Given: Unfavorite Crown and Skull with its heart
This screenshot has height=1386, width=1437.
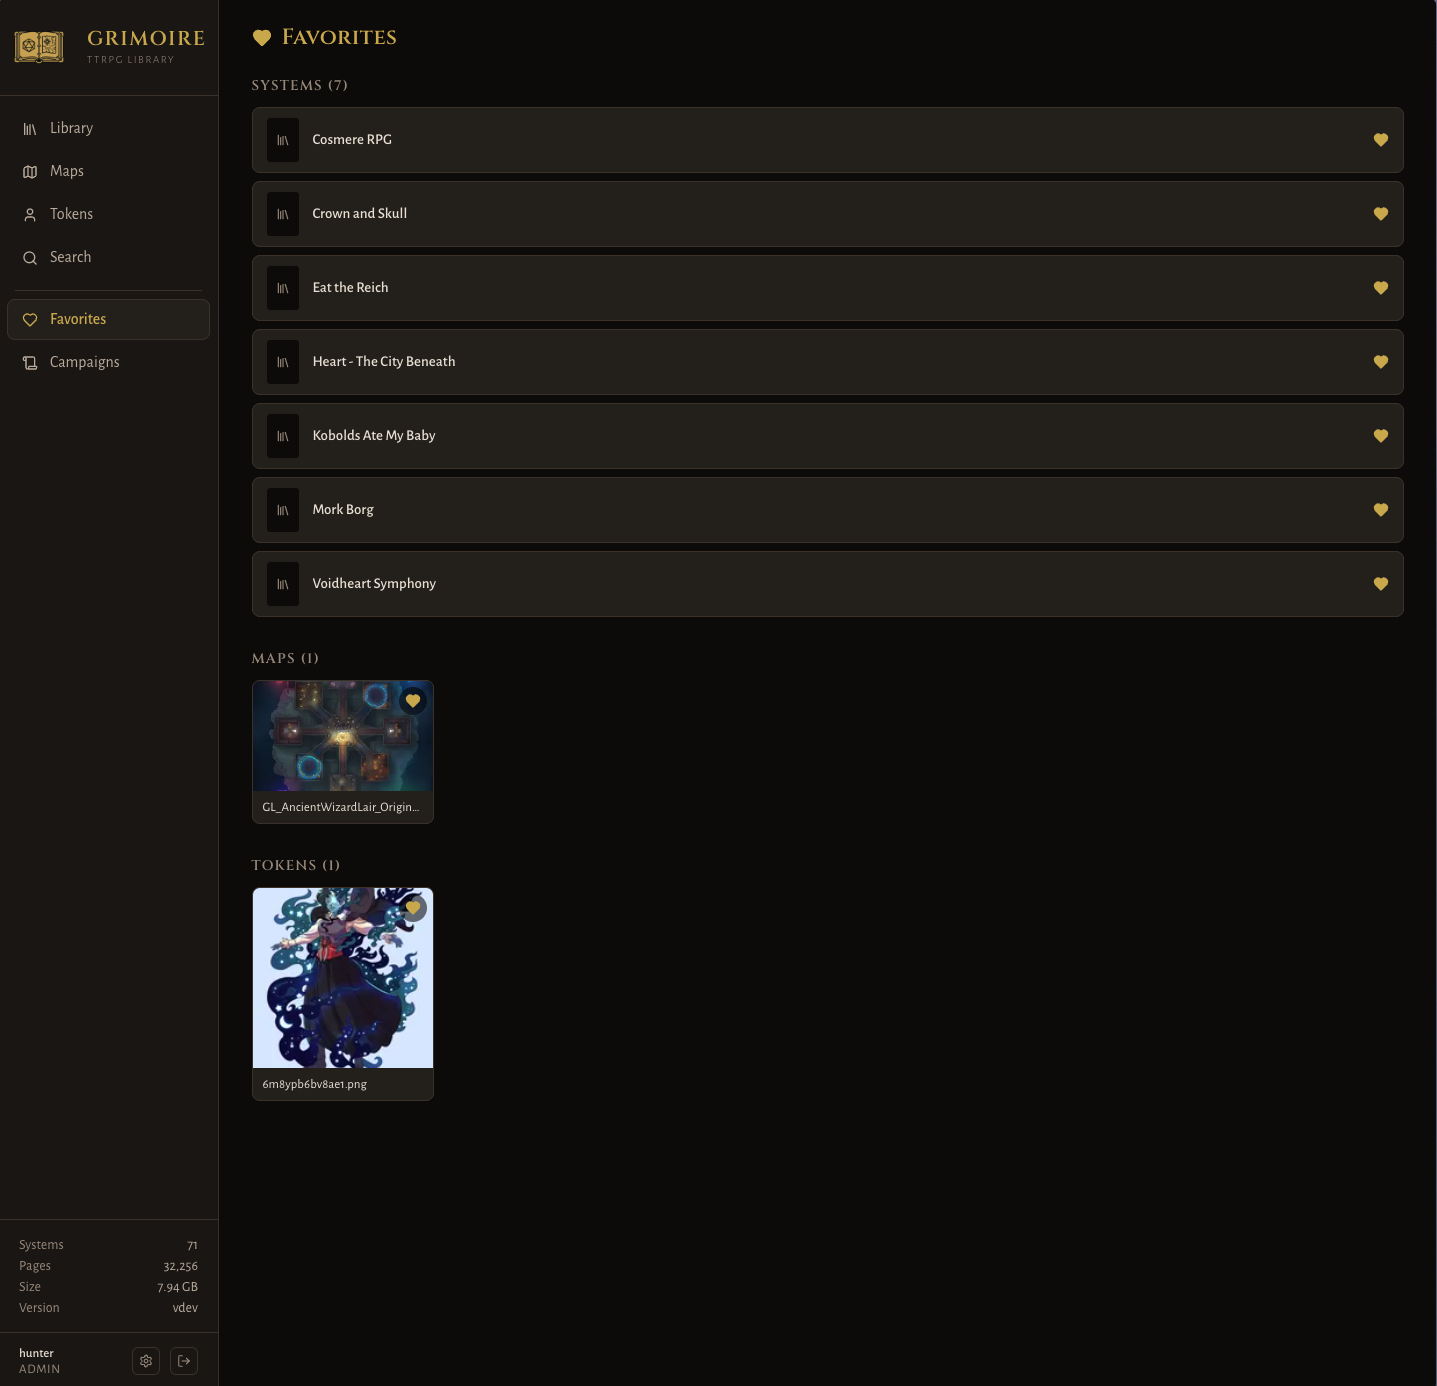Looking at the screenshot, I should pyautogui.click(x=1381, y=214).
